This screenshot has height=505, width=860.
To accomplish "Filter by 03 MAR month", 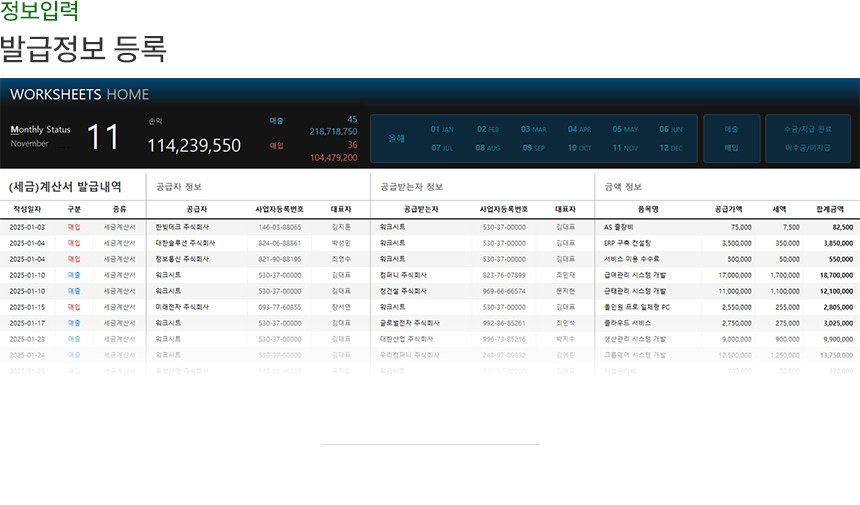I will (x=534, y=129).
